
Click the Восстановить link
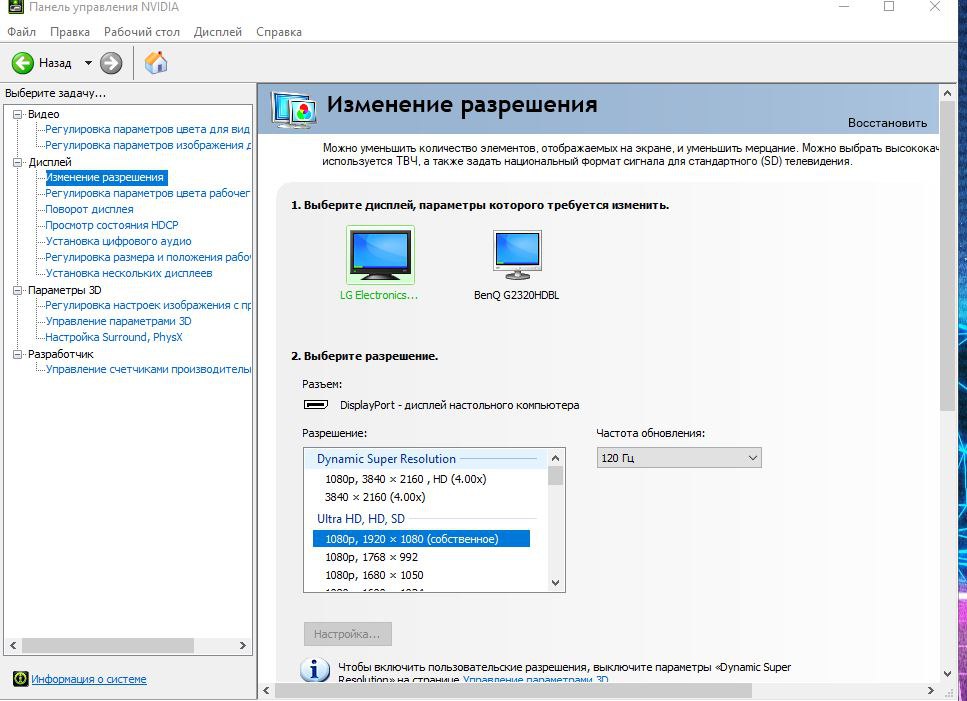pos(887,123)
